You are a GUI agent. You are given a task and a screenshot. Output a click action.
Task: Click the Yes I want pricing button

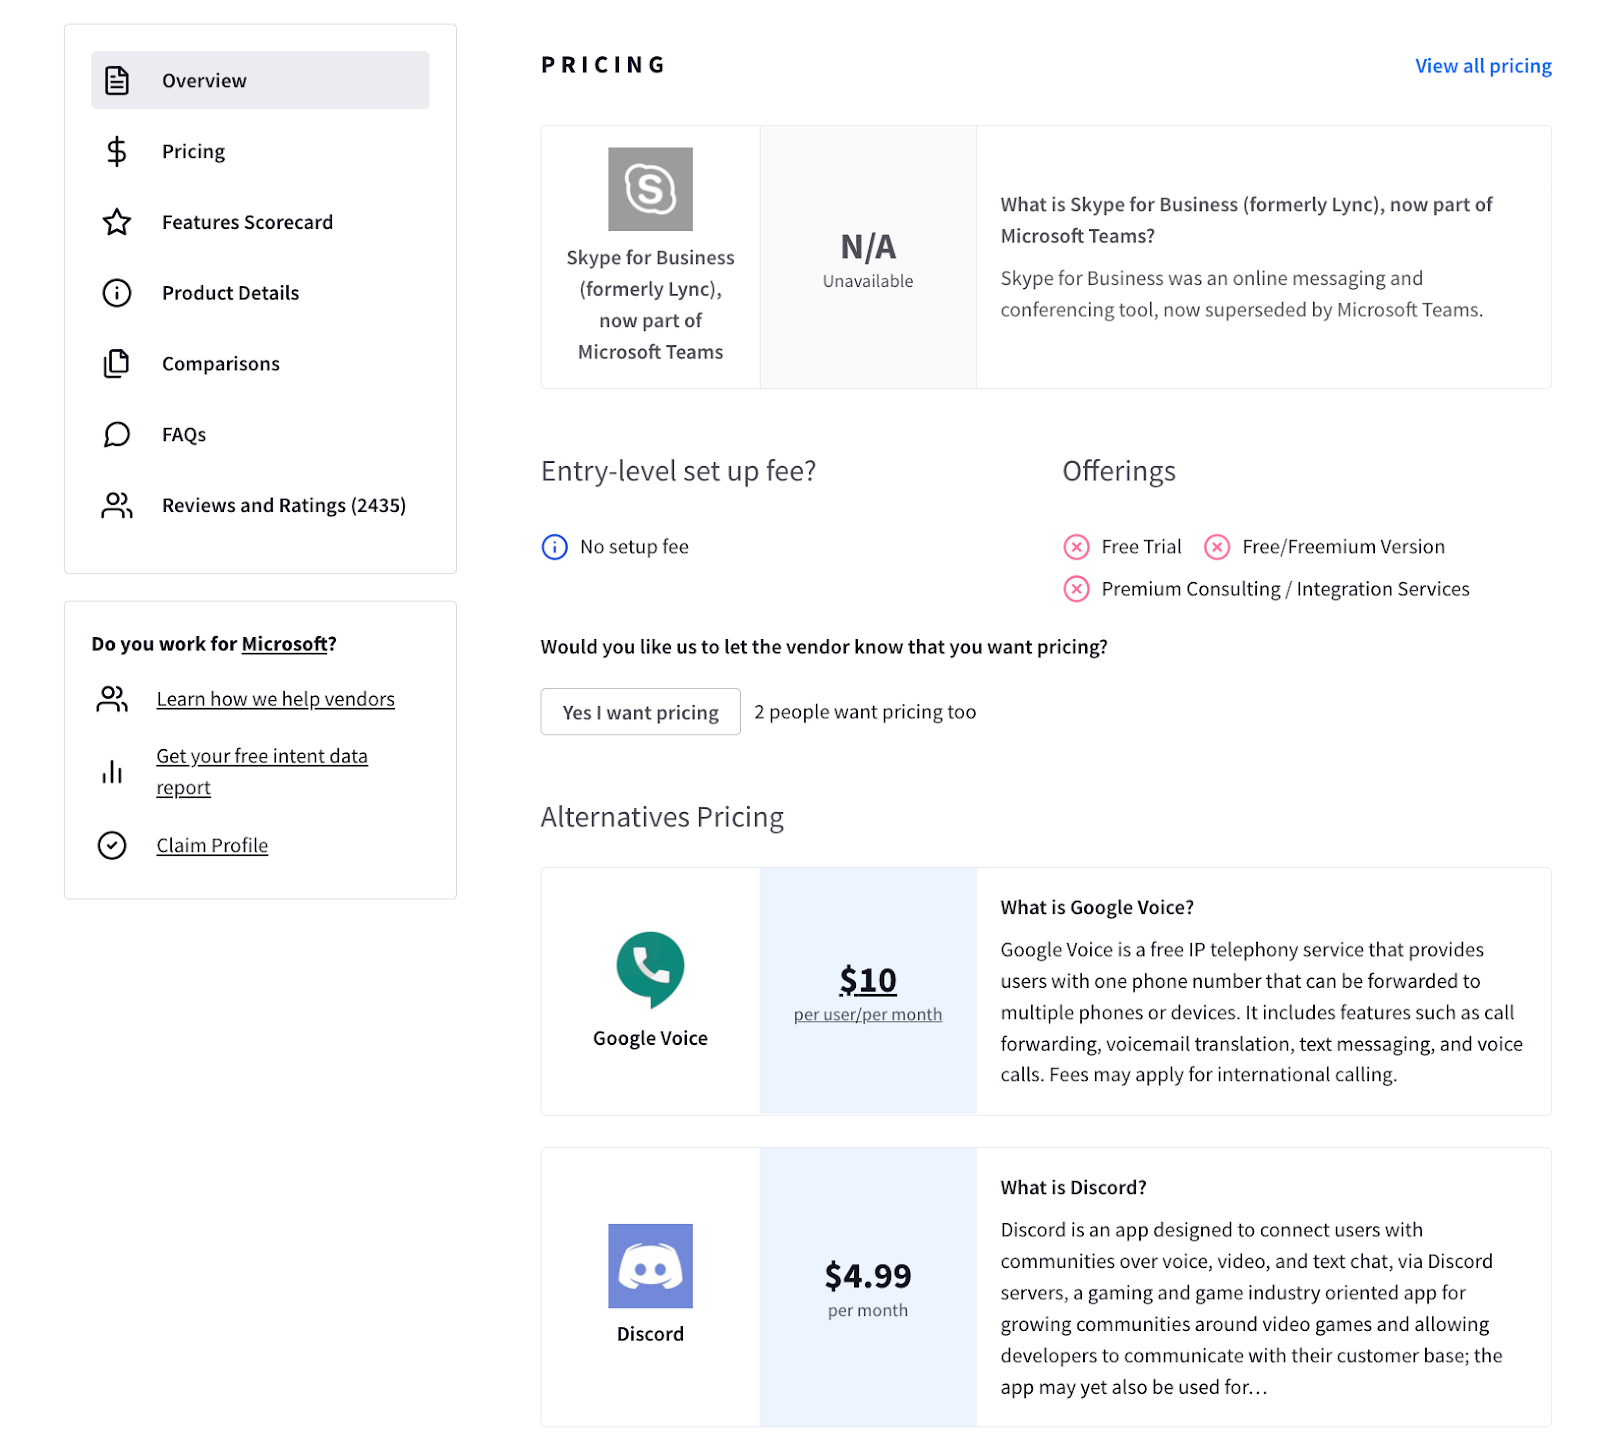click(640, 712)
